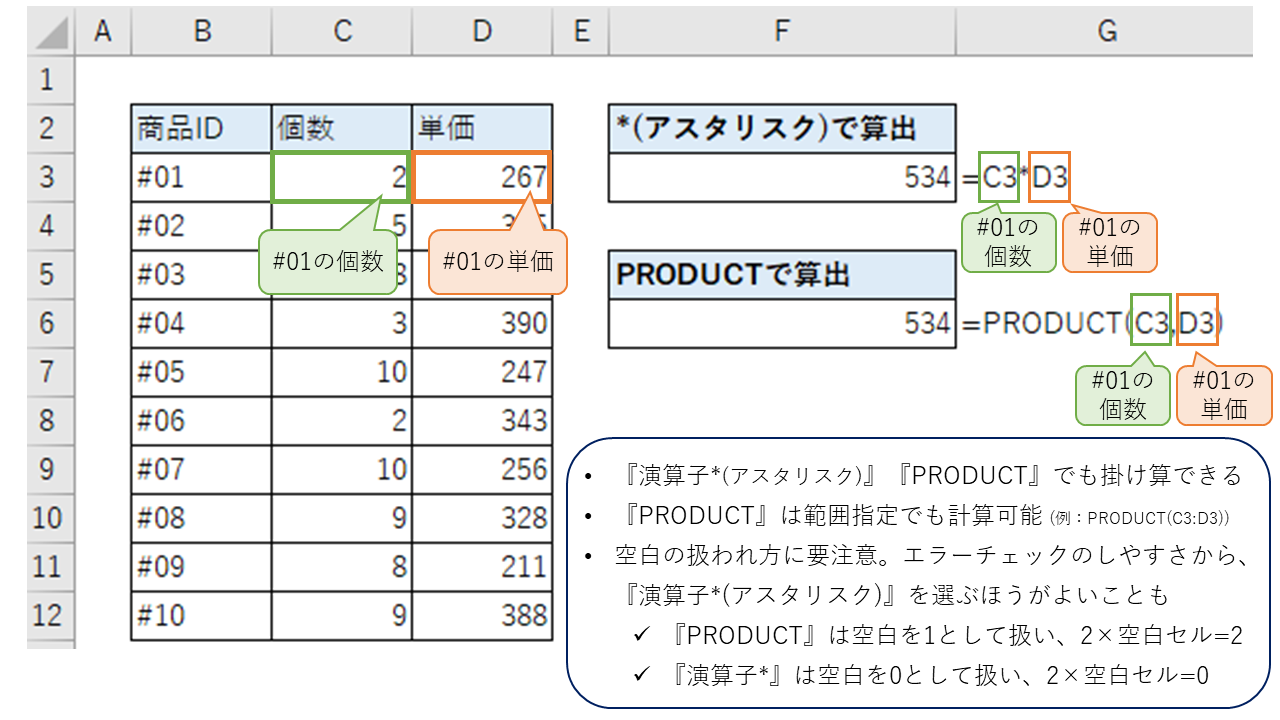This screenshot has height=720, width=1280.
Task: Click the quantity cell in the #07 row
Action: (x=342, y=470)
